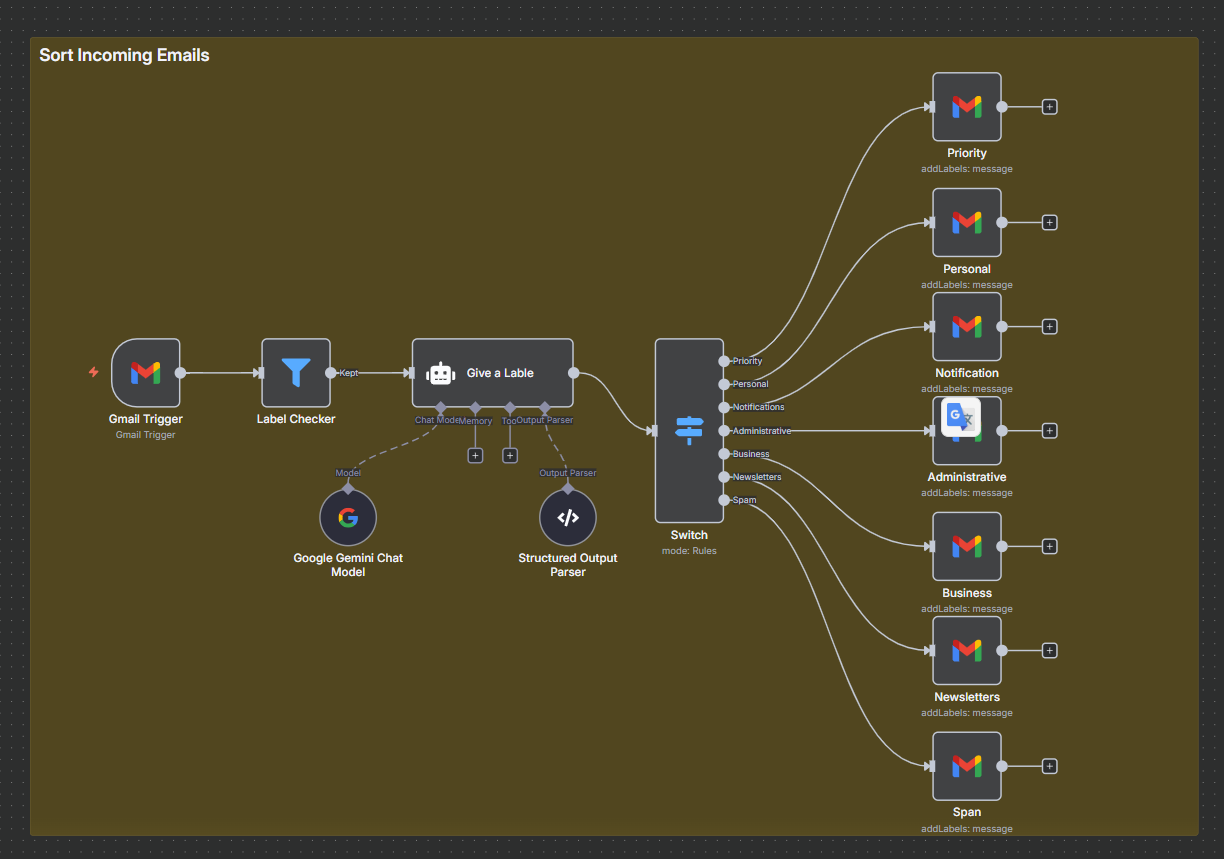
Task: Add a Tool sub-node via plus button
Action: pos(510,455)
